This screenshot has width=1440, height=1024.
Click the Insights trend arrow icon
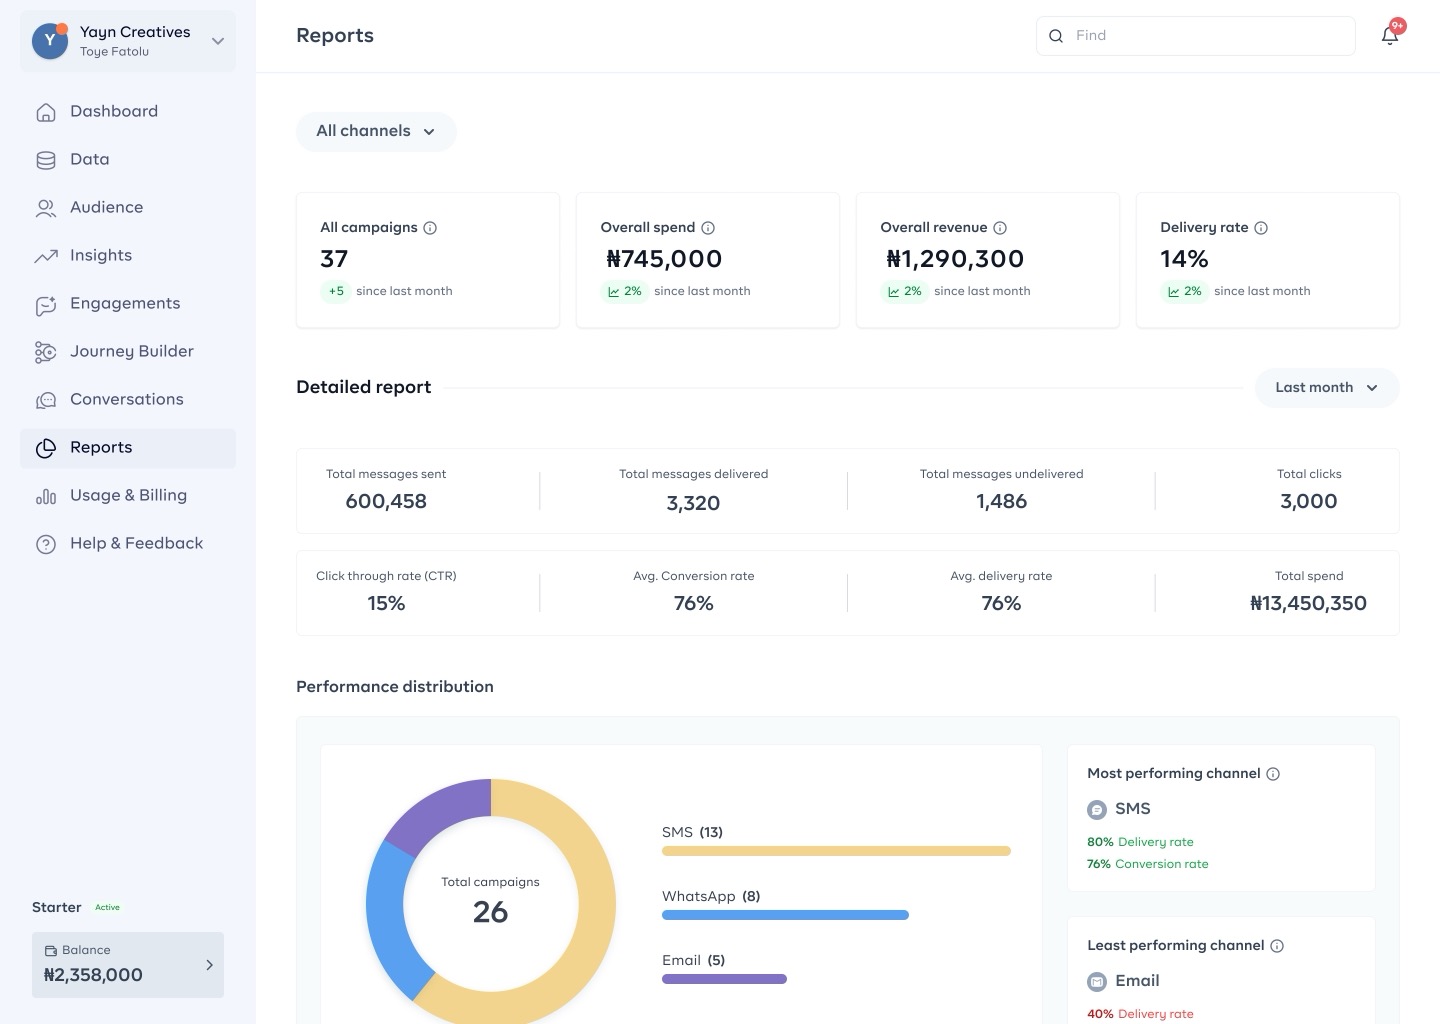click(x=46, y=256)
